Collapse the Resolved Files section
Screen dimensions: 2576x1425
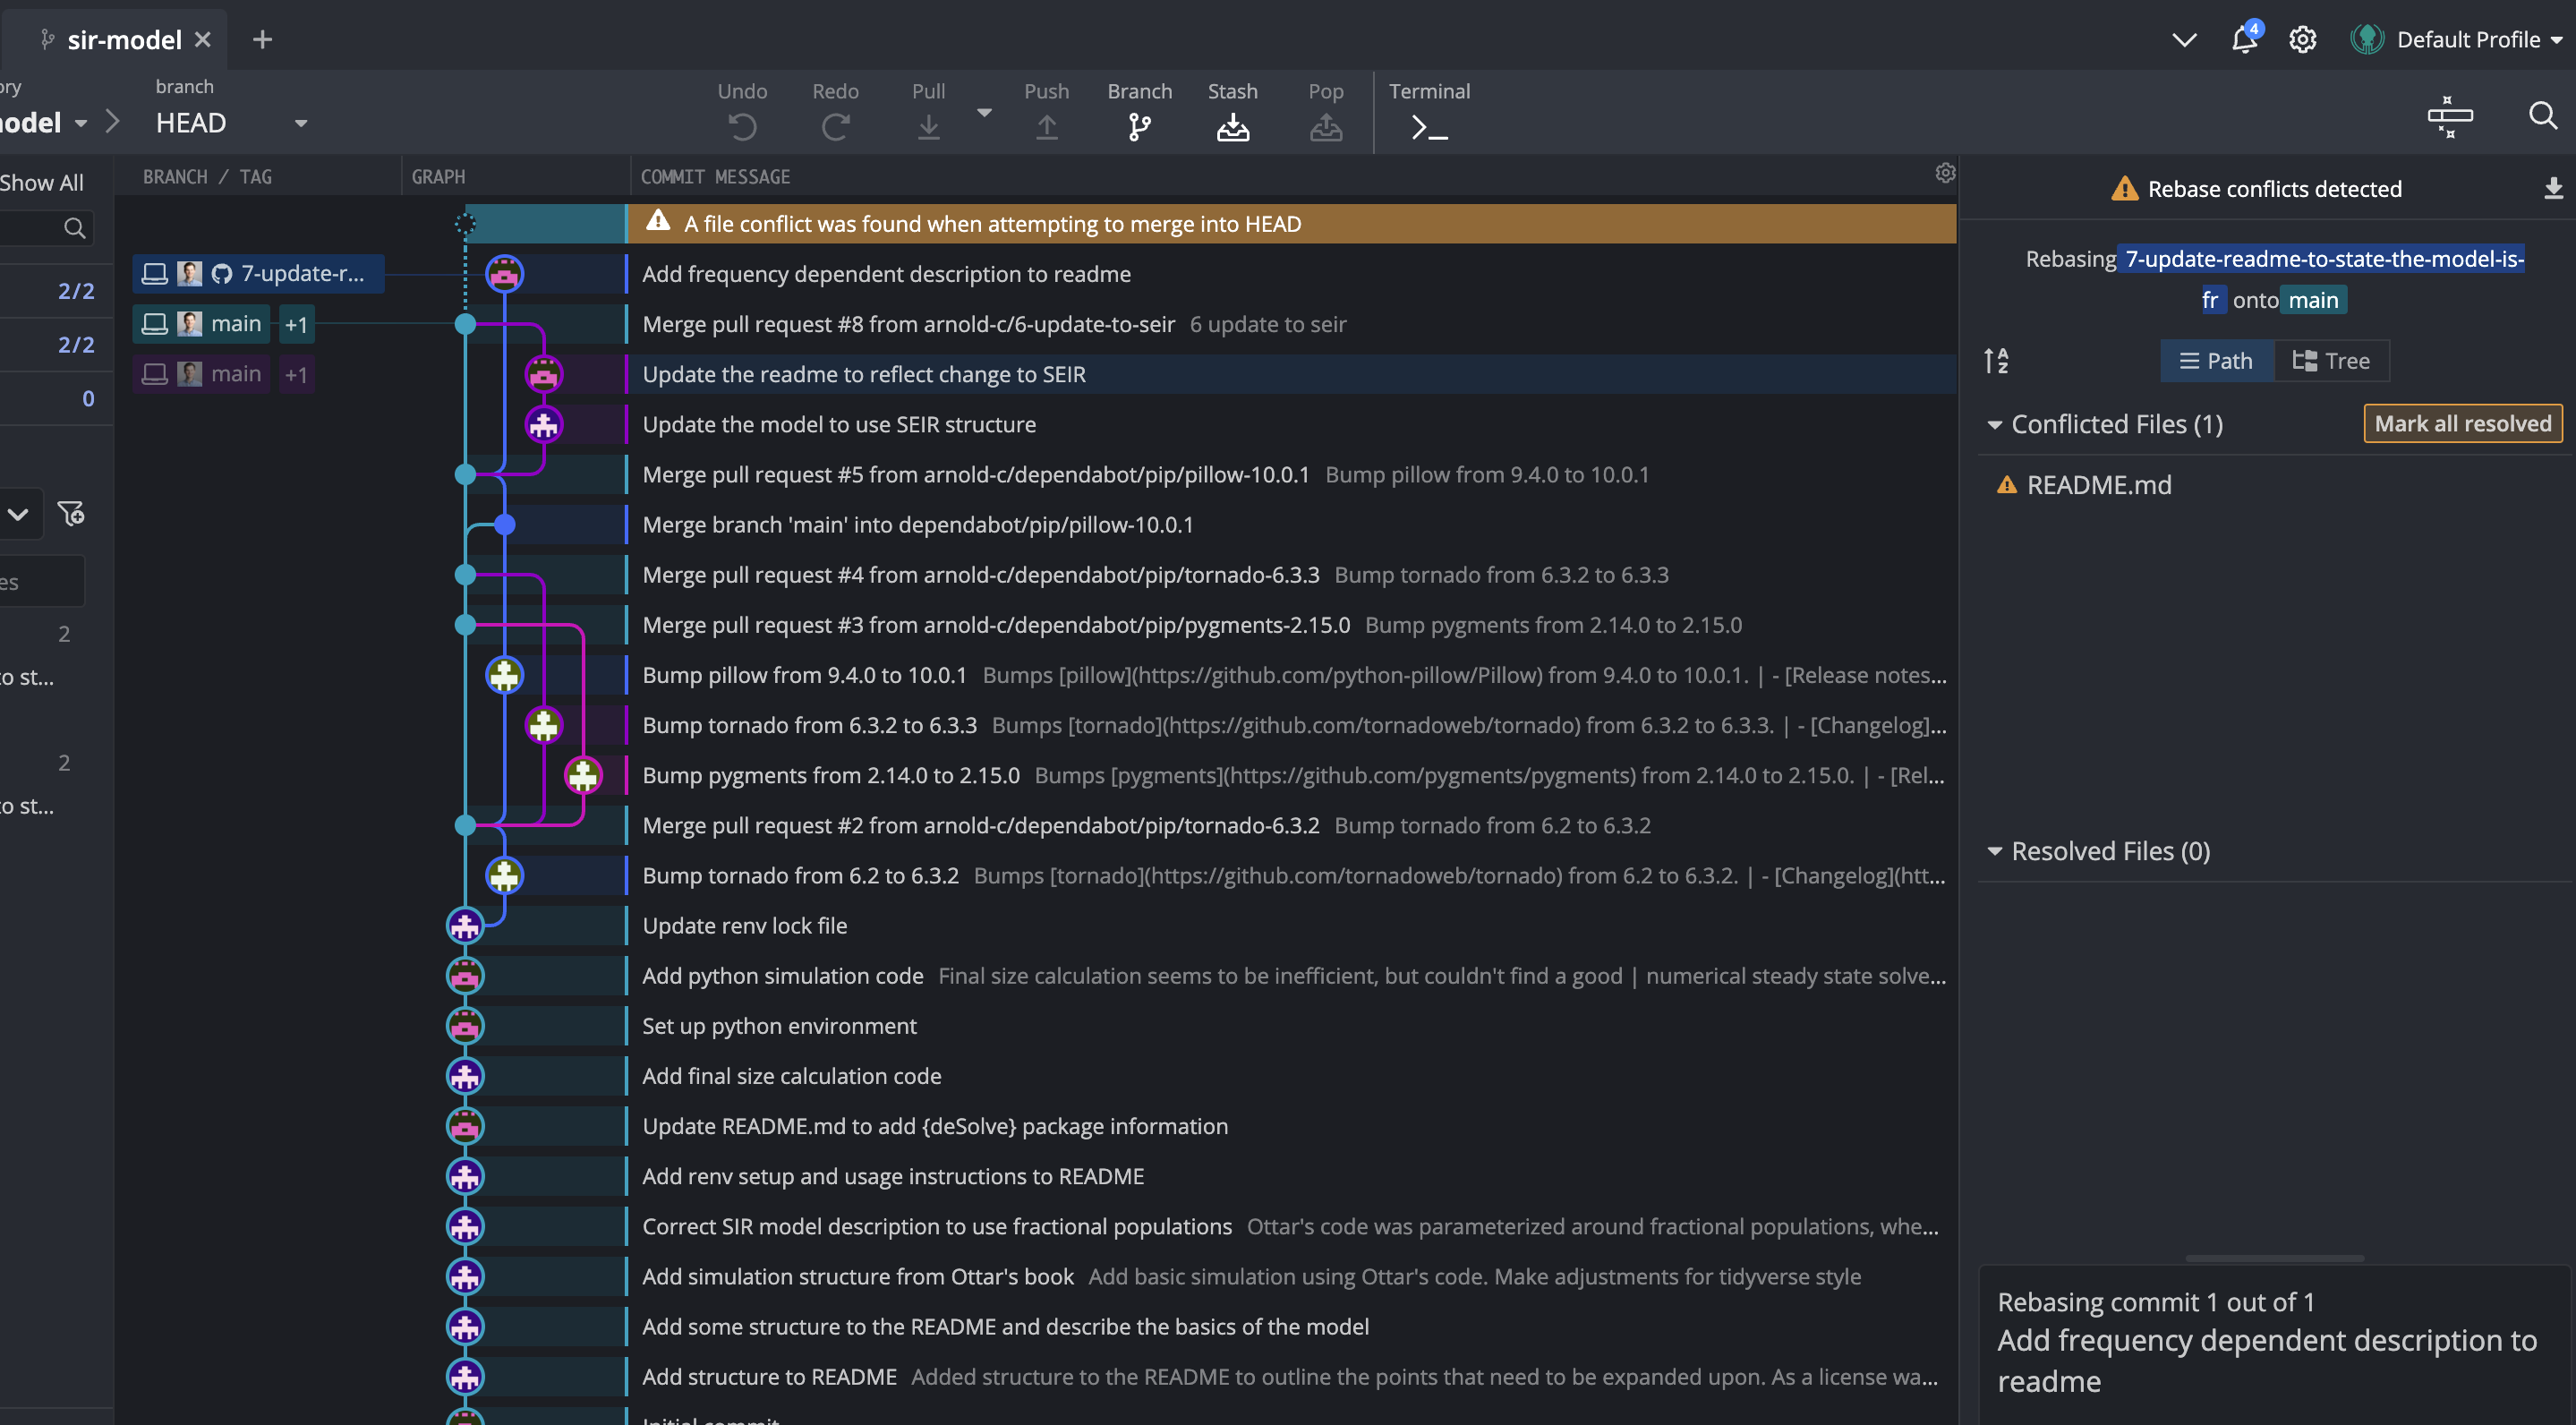(1995, 852)
